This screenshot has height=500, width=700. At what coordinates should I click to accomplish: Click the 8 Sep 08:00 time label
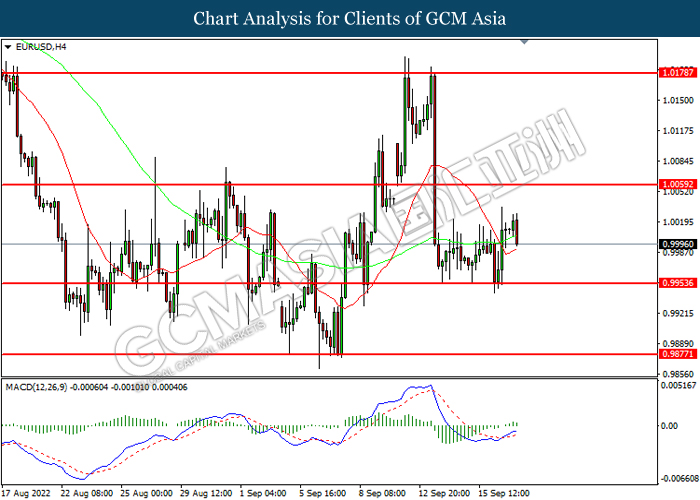(383, 493)
